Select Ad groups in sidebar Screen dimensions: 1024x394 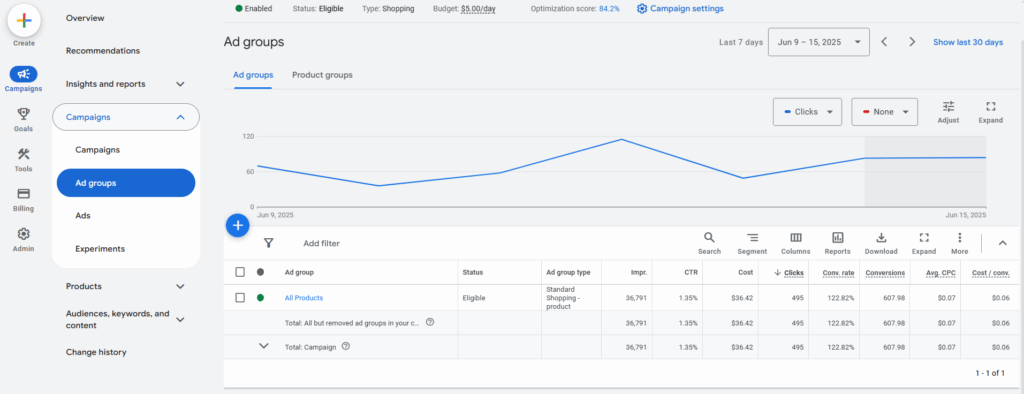(126, 183)
